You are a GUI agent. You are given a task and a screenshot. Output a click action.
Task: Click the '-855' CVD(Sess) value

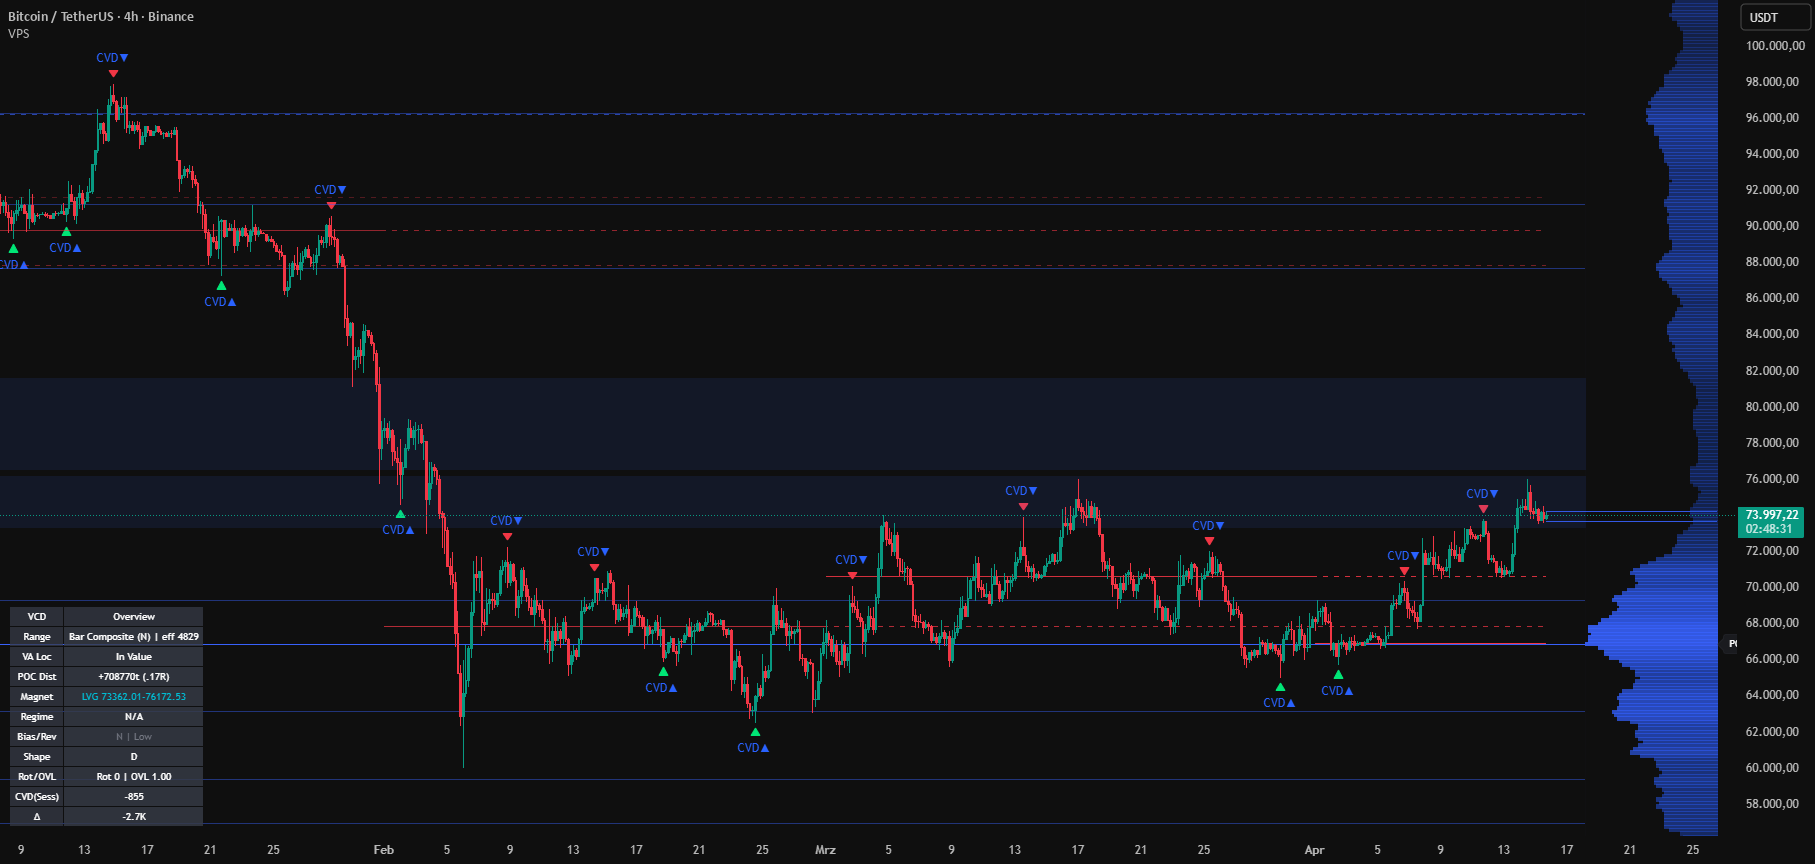[x=134, y=797]
